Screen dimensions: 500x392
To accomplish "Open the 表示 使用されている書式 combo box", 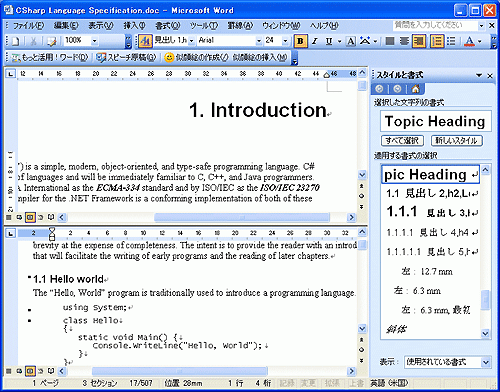I will point(447,362).
